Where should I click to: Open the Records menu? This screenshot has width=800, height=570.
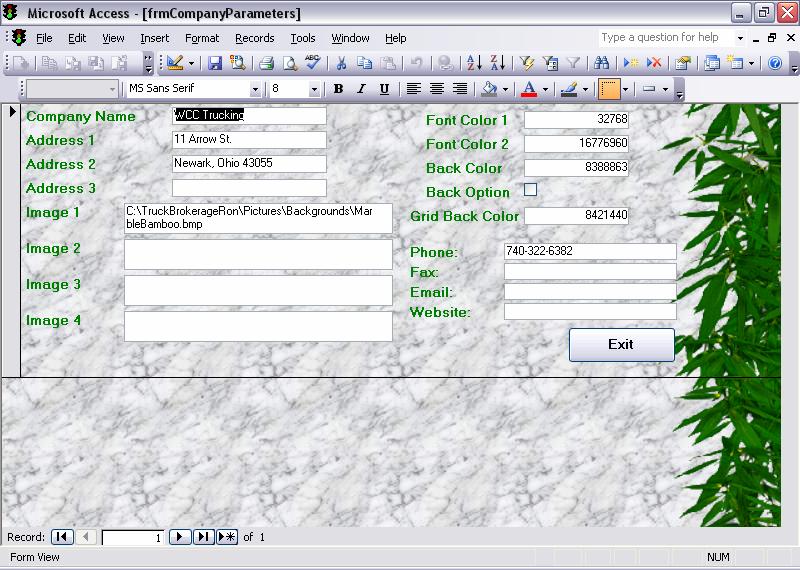254,38
